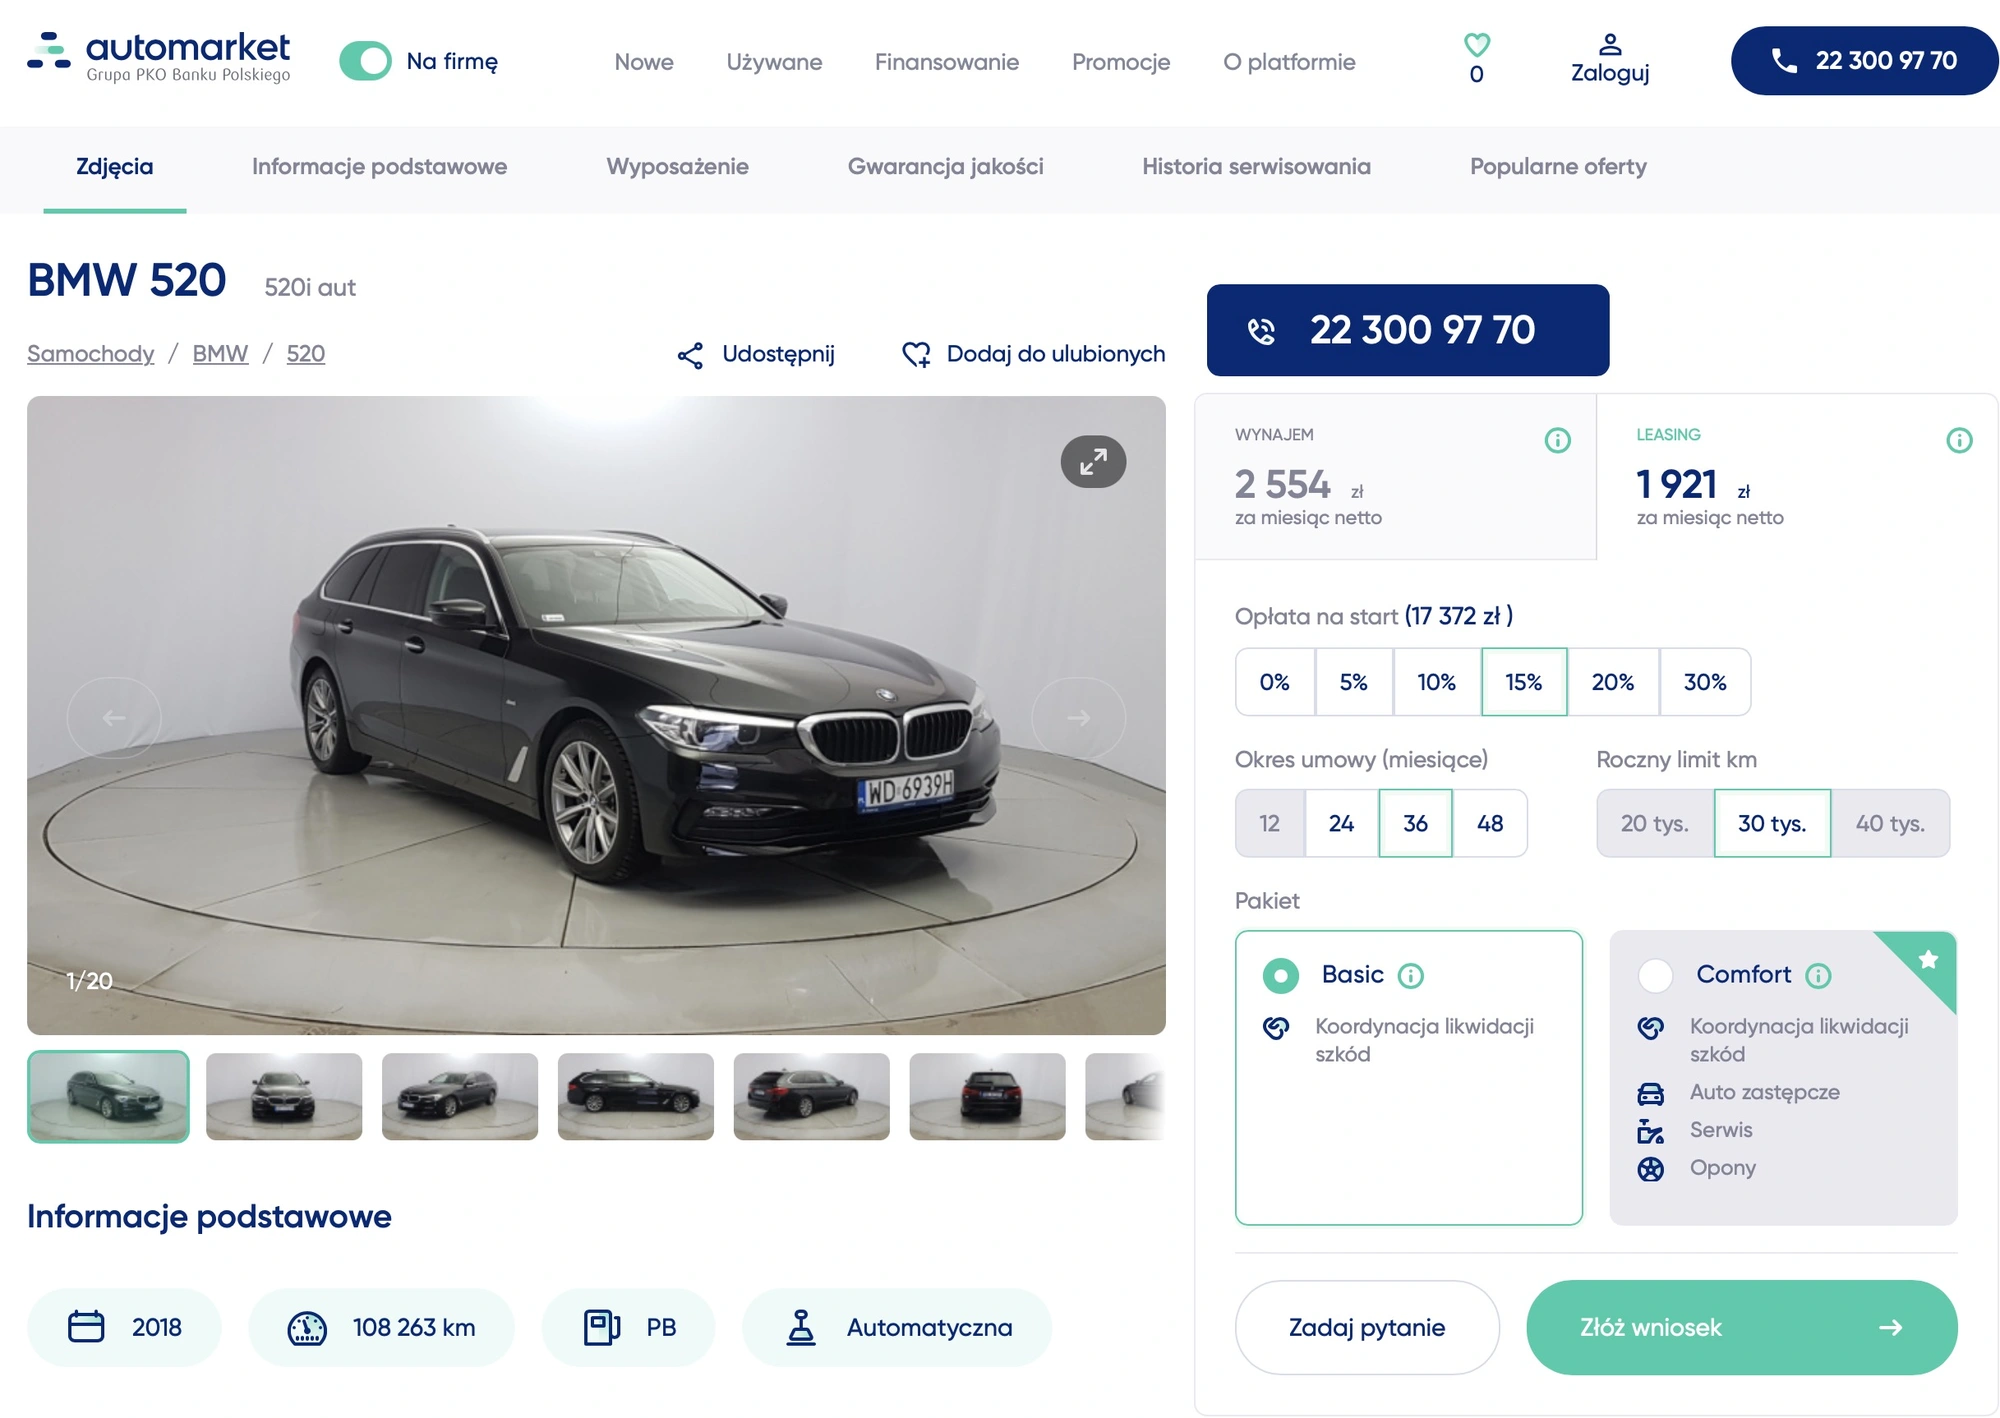The image size is (2000, 1418).
Task: Select fourth thumbnail, side view
Action: [x=636, y=1096]
